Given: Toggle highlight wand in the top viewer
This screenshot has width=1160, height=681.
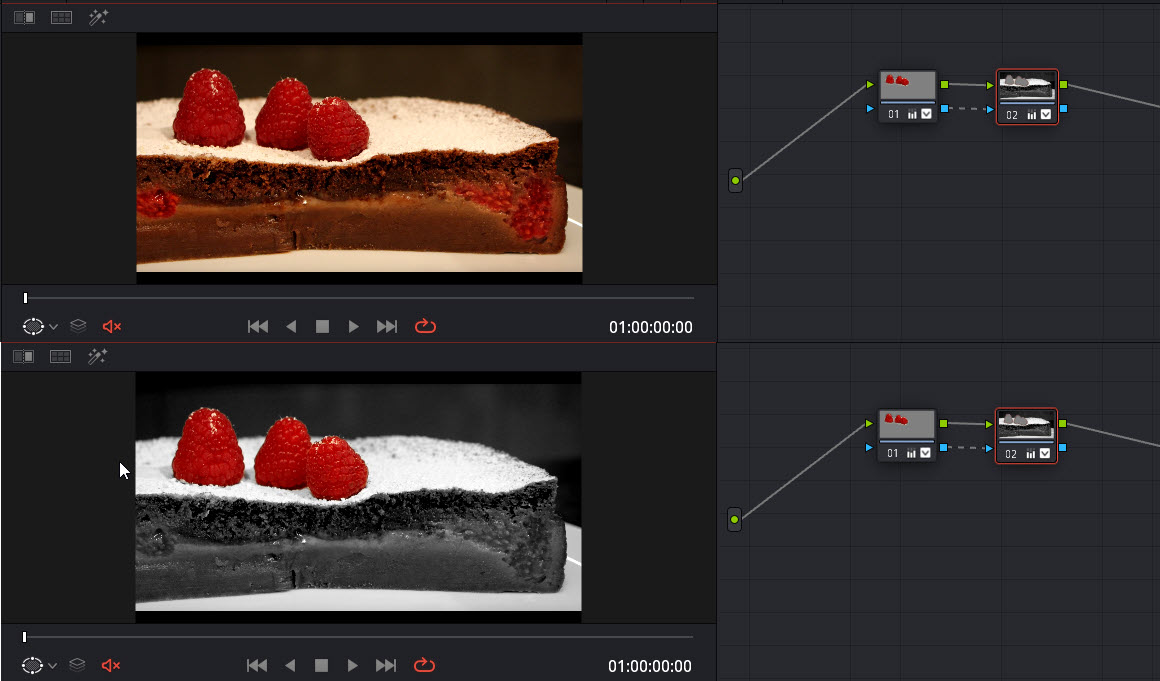Looking at the screenshot, I should (x=98, y=18).
